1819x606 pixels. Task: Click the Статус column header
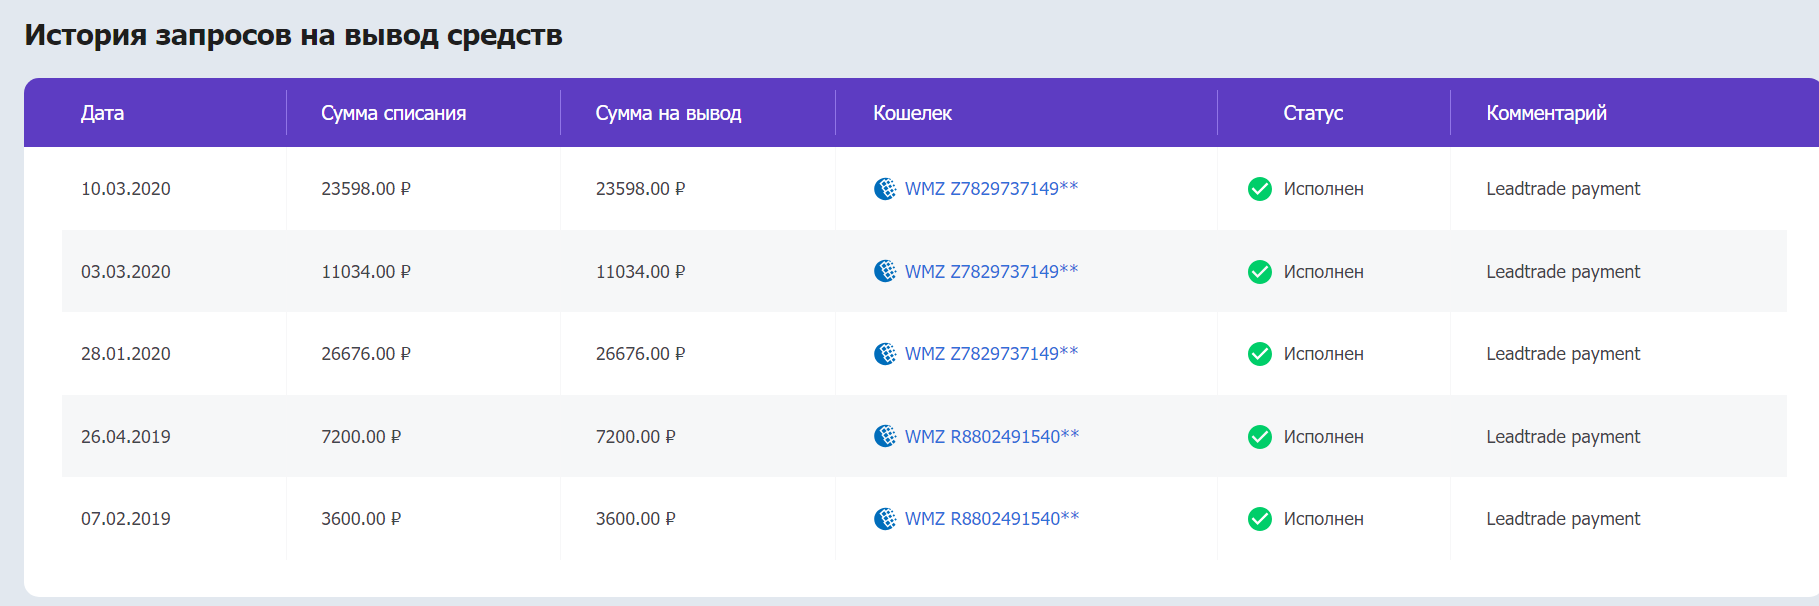1313,113
